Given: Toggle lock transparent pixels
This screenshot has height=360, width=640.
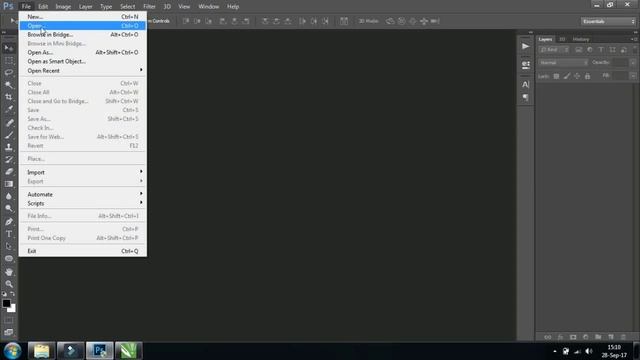Looking at the screenshot, I should click(x=556, y=76).
